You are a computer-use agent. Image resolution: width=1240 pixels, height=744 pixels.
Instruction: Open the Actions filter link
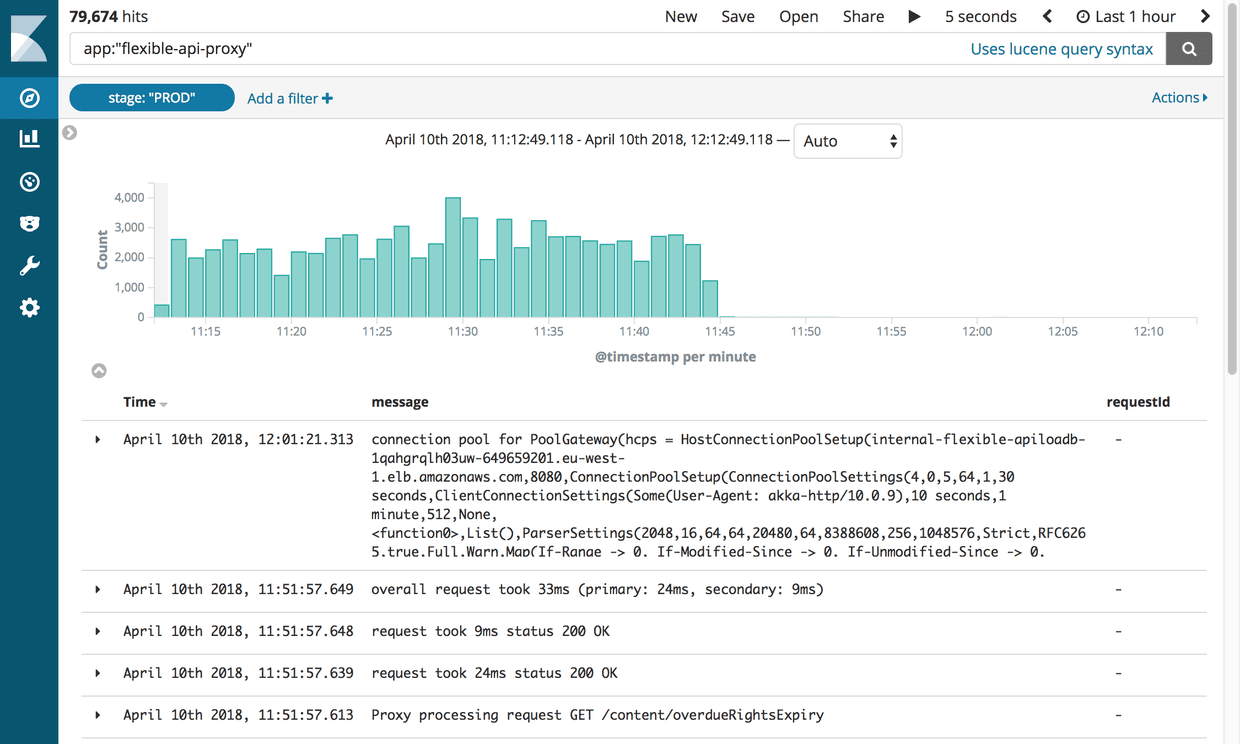point(1179,97)
